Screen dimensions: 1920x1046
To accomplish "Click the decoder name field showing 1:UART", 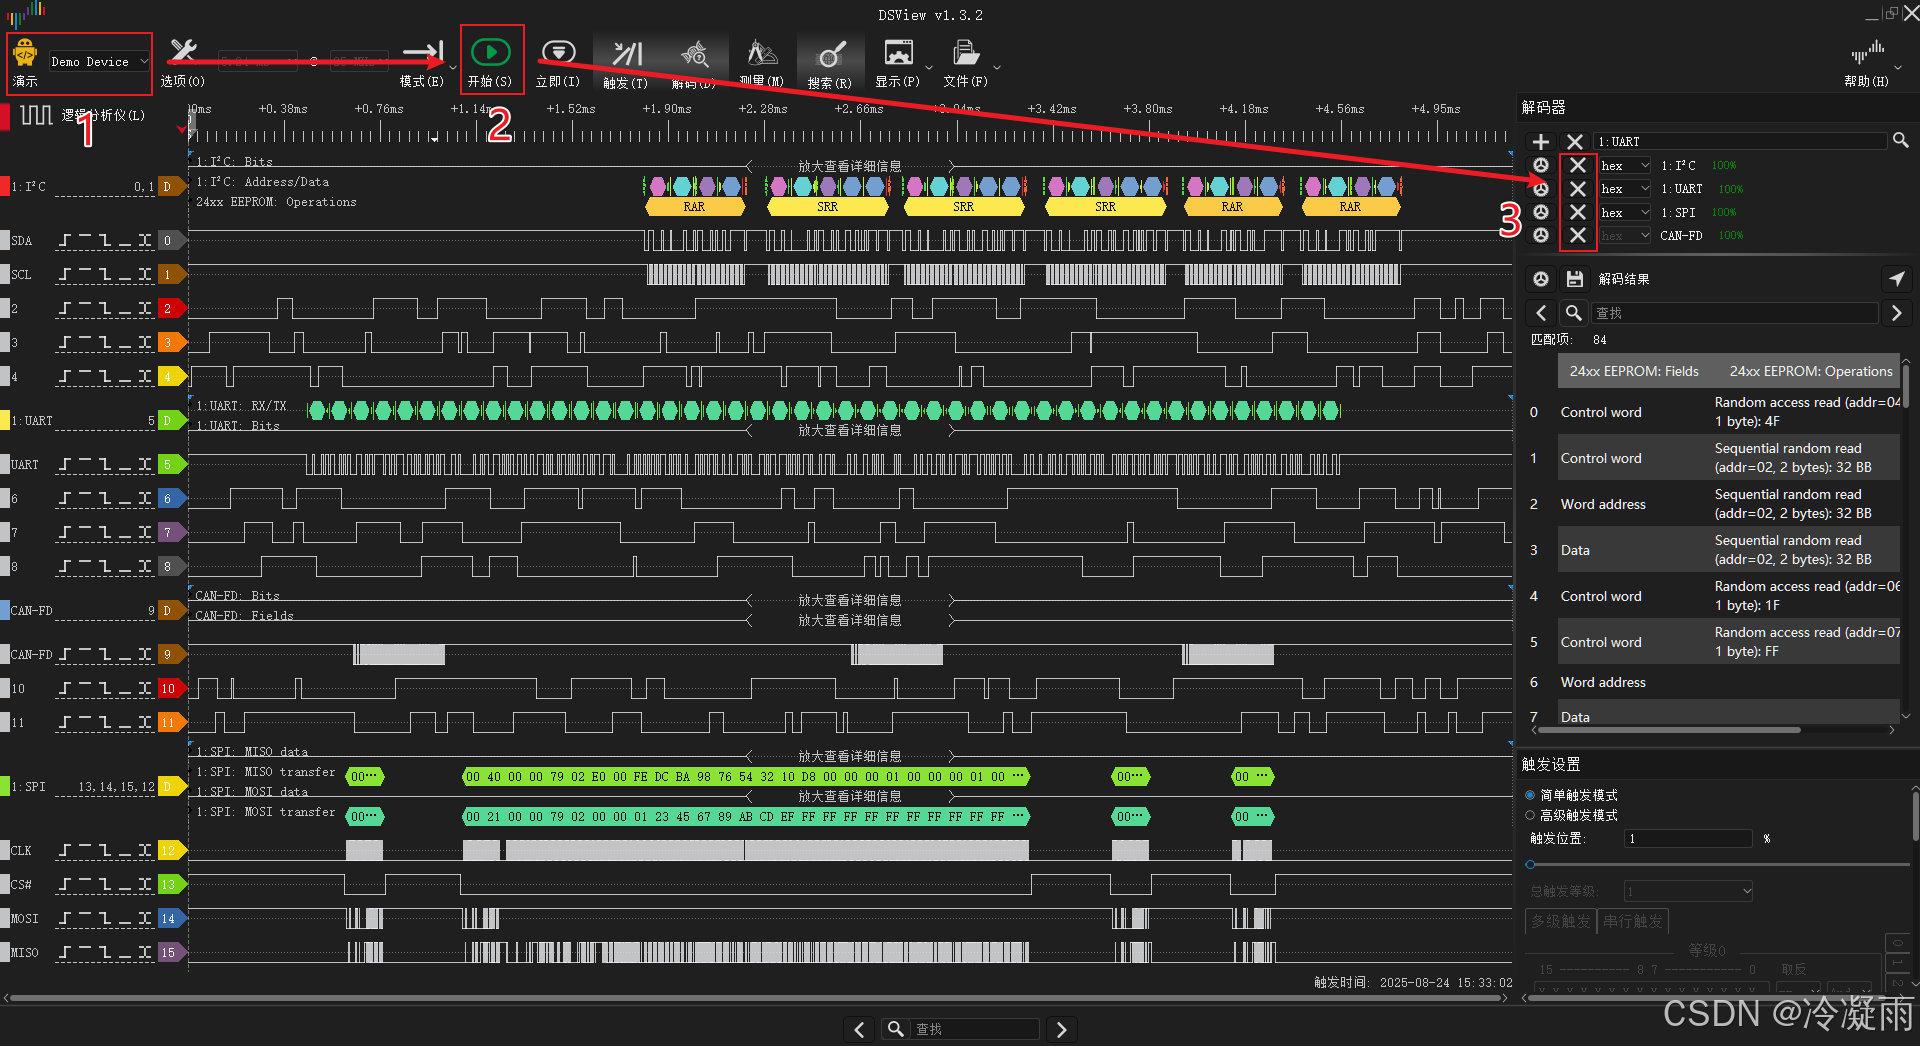I will (x=1740, y=142).
